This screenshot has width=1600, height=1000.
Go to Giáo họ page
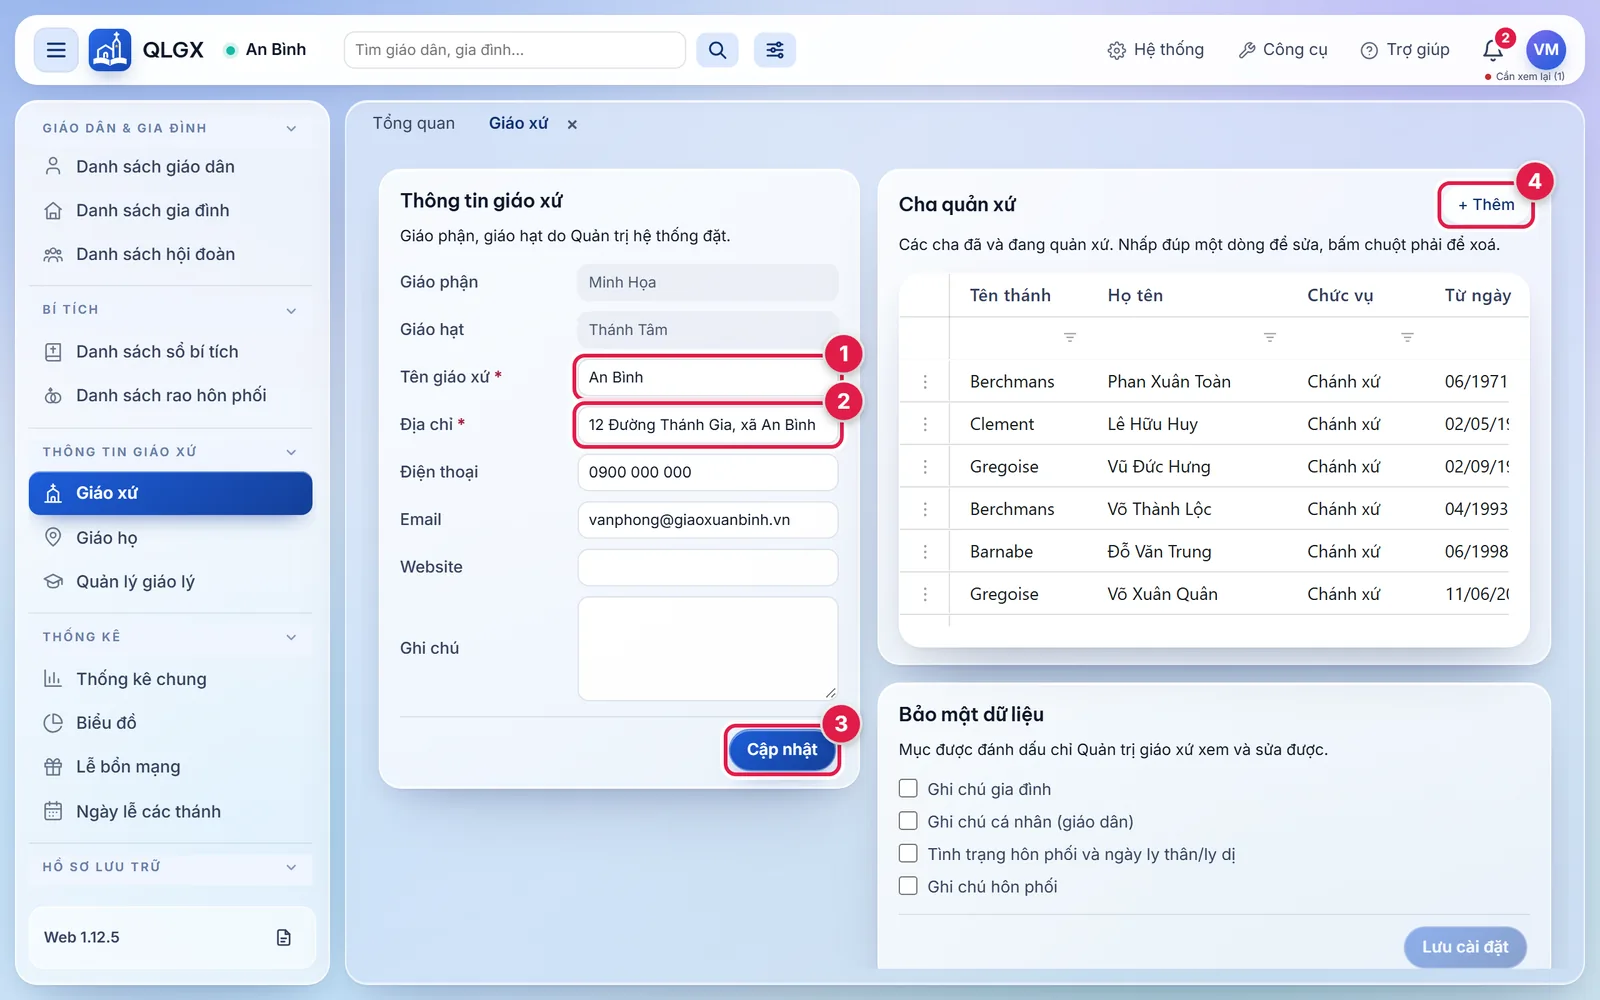click(x=170, y=538)
